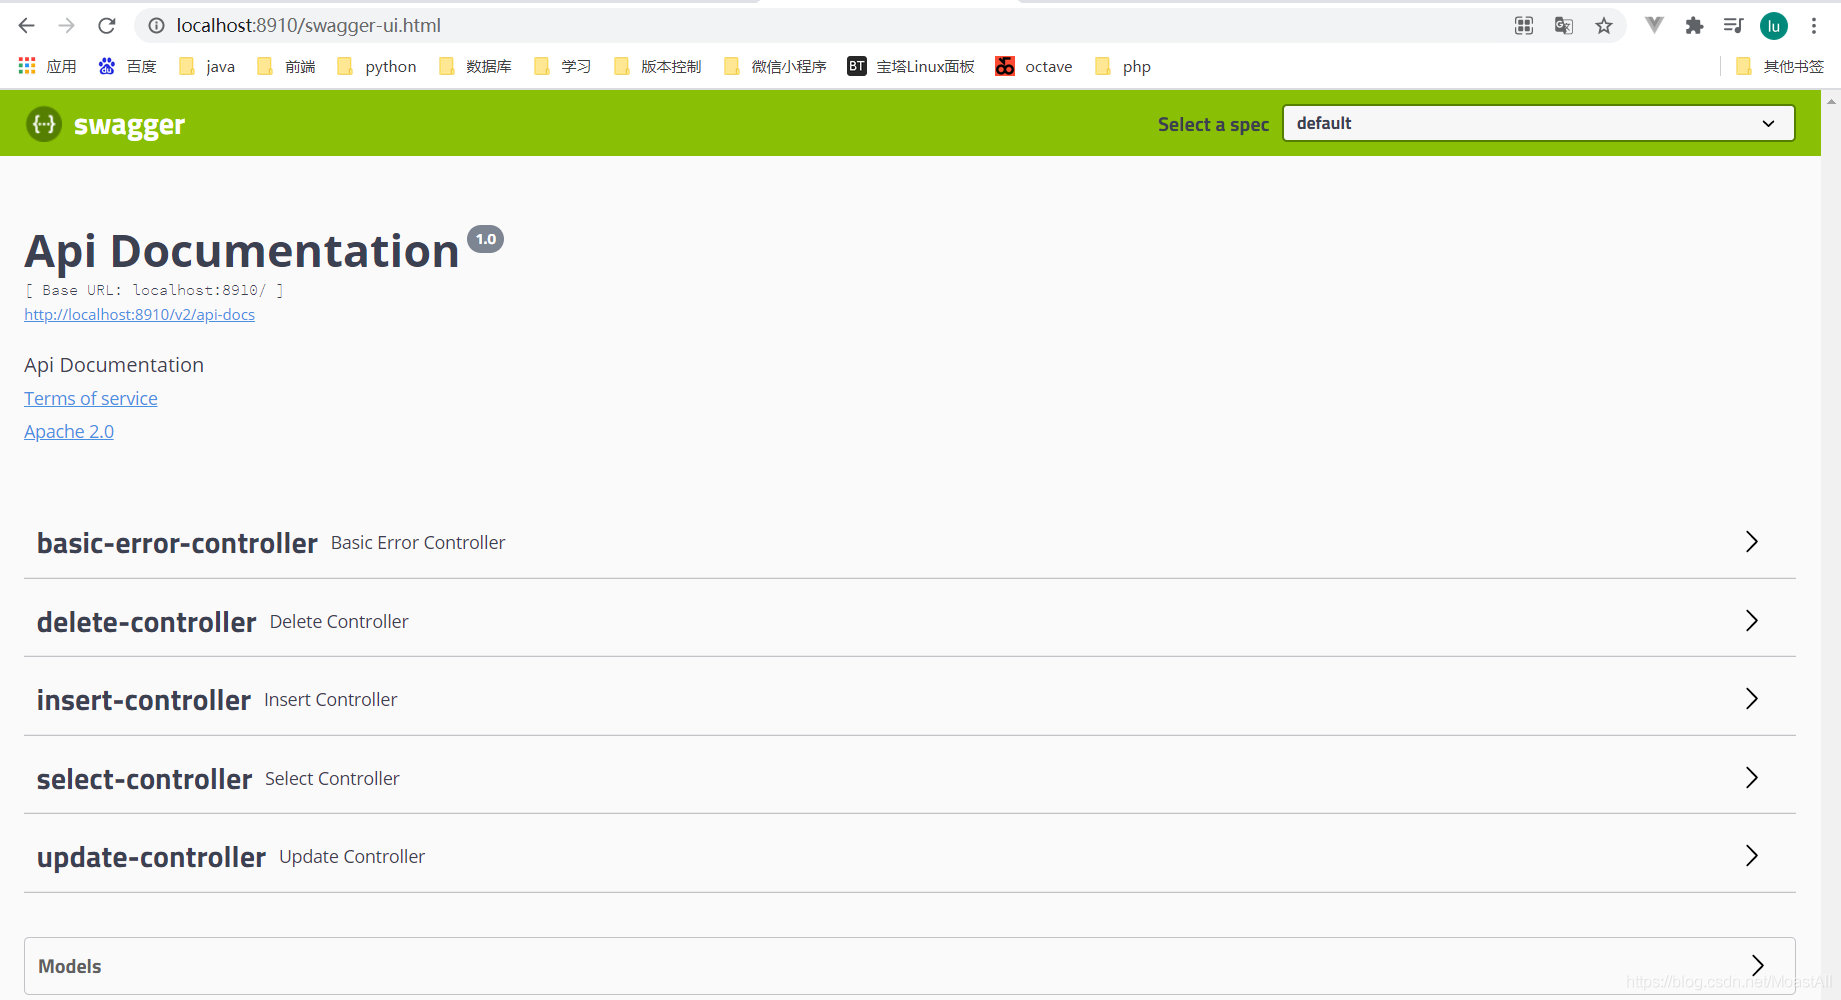This screenshot has width=1841, height=1000.
Task: Open the 数据库 bookmark folder
Action: point(475,67)
